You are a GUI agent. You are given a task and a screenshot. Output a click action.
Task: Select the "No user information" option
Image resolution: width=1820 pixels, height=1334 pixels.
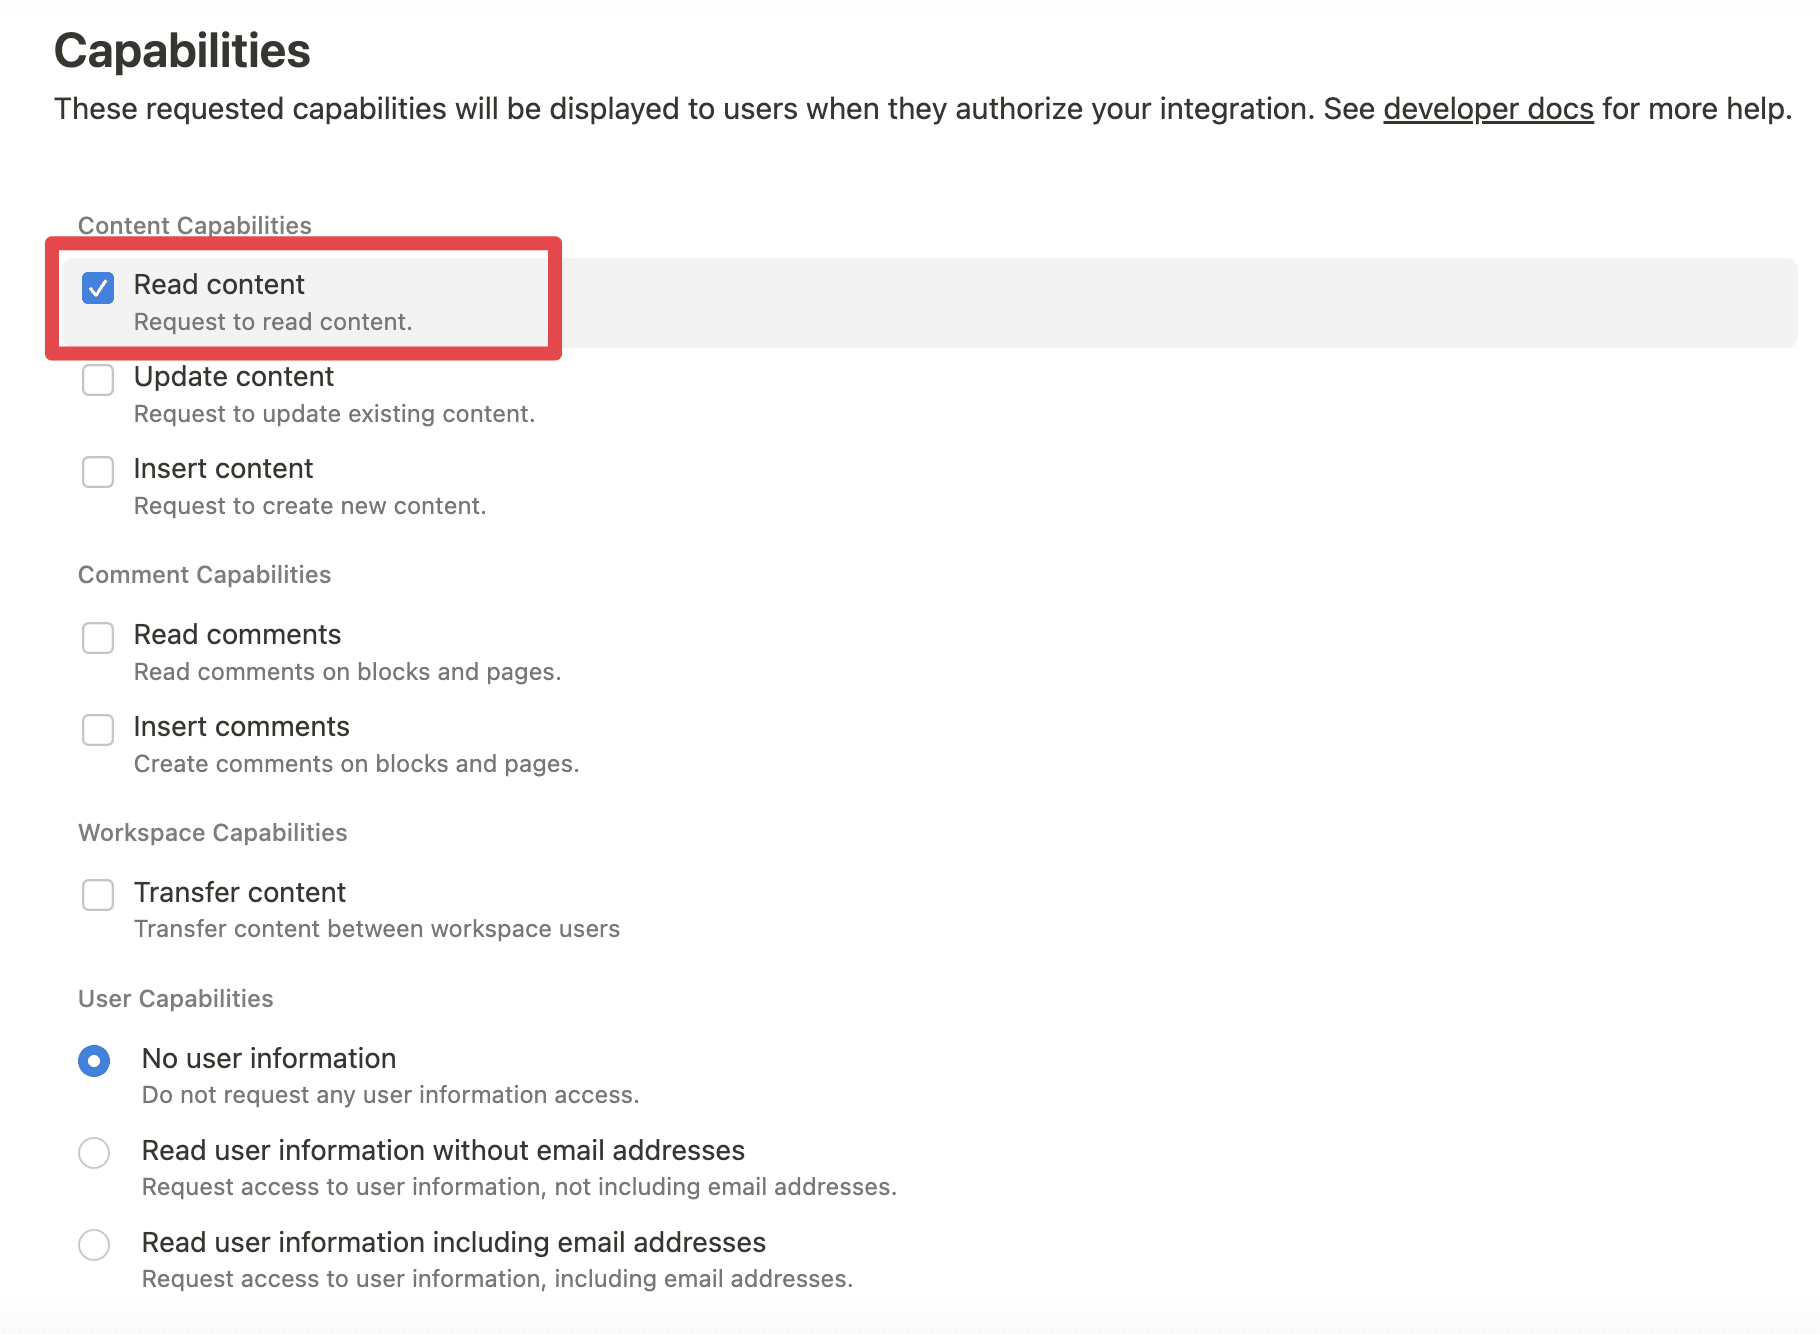(x=94, y=1061)
